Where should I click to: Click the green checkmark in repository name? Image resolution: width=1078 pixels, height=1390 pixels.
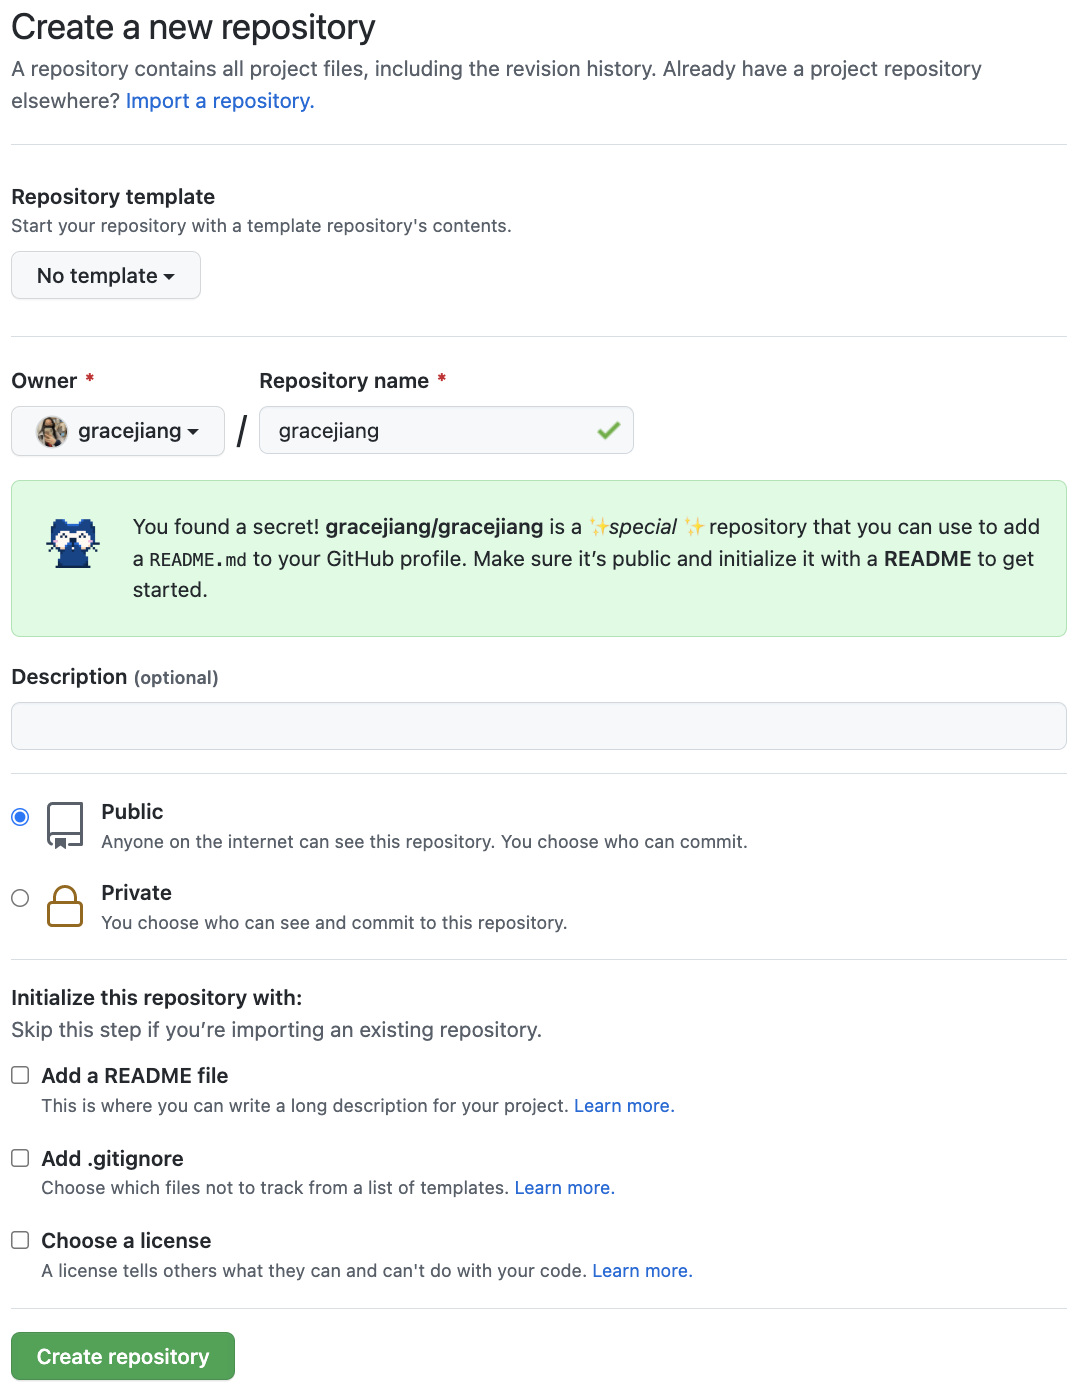pos(608,431)
